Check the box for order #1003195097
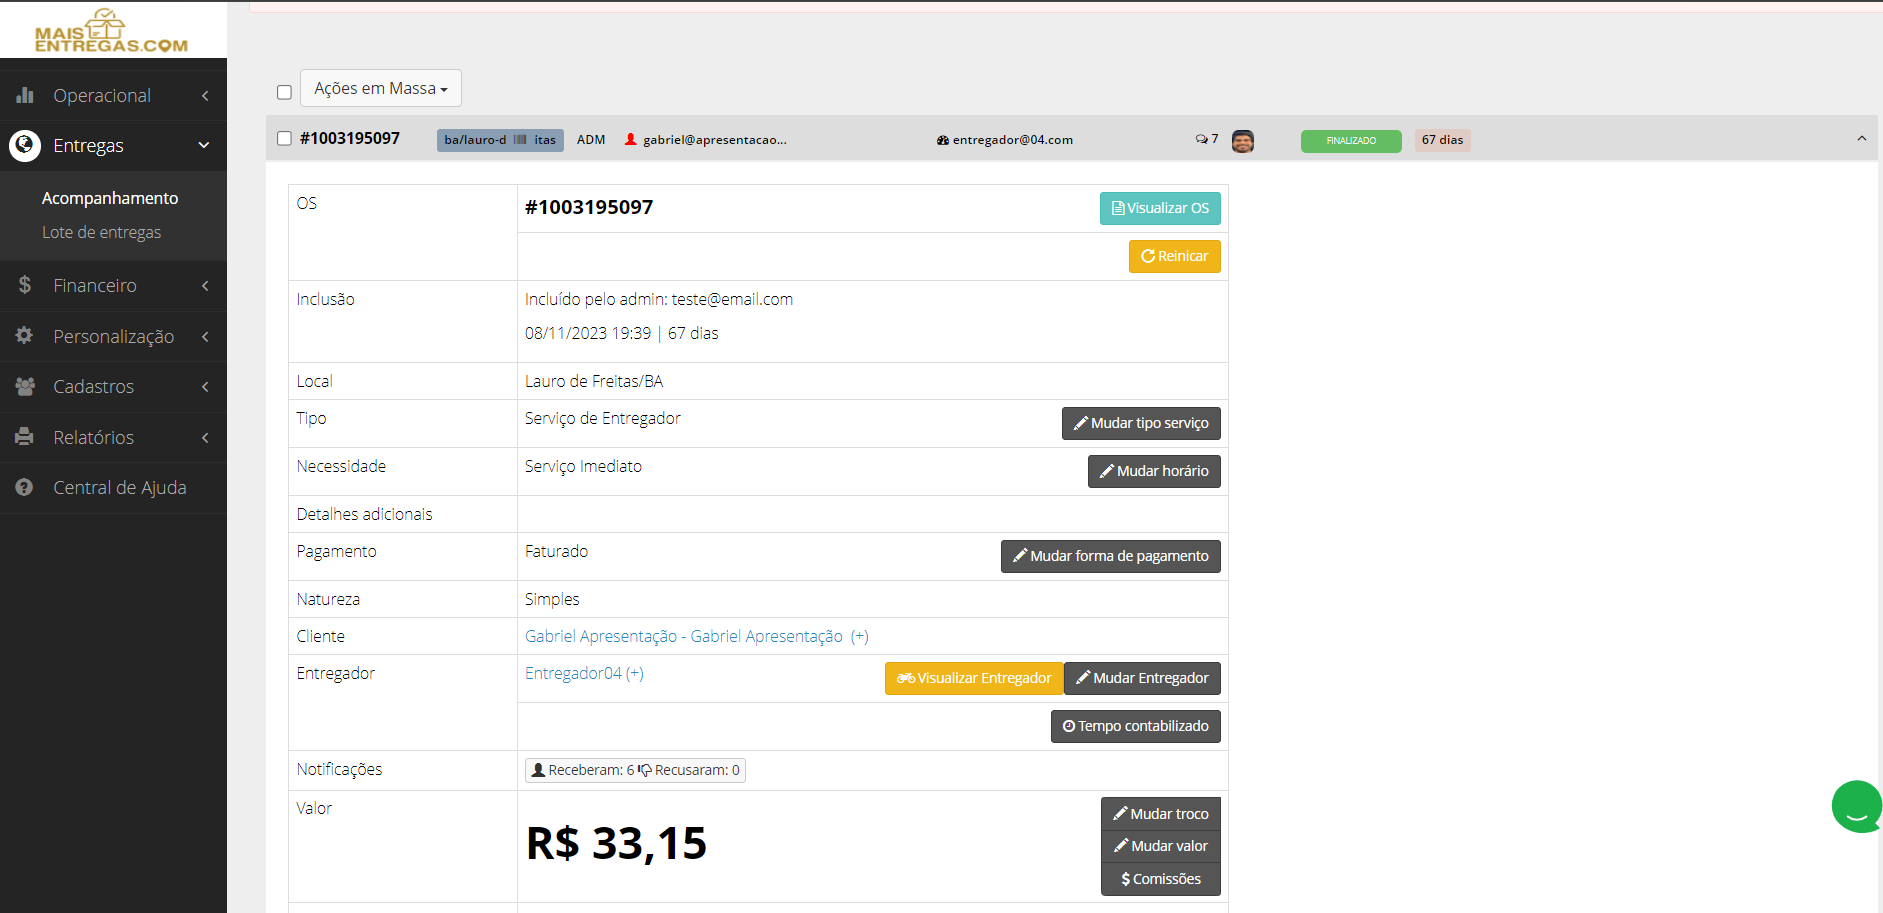 284,138
